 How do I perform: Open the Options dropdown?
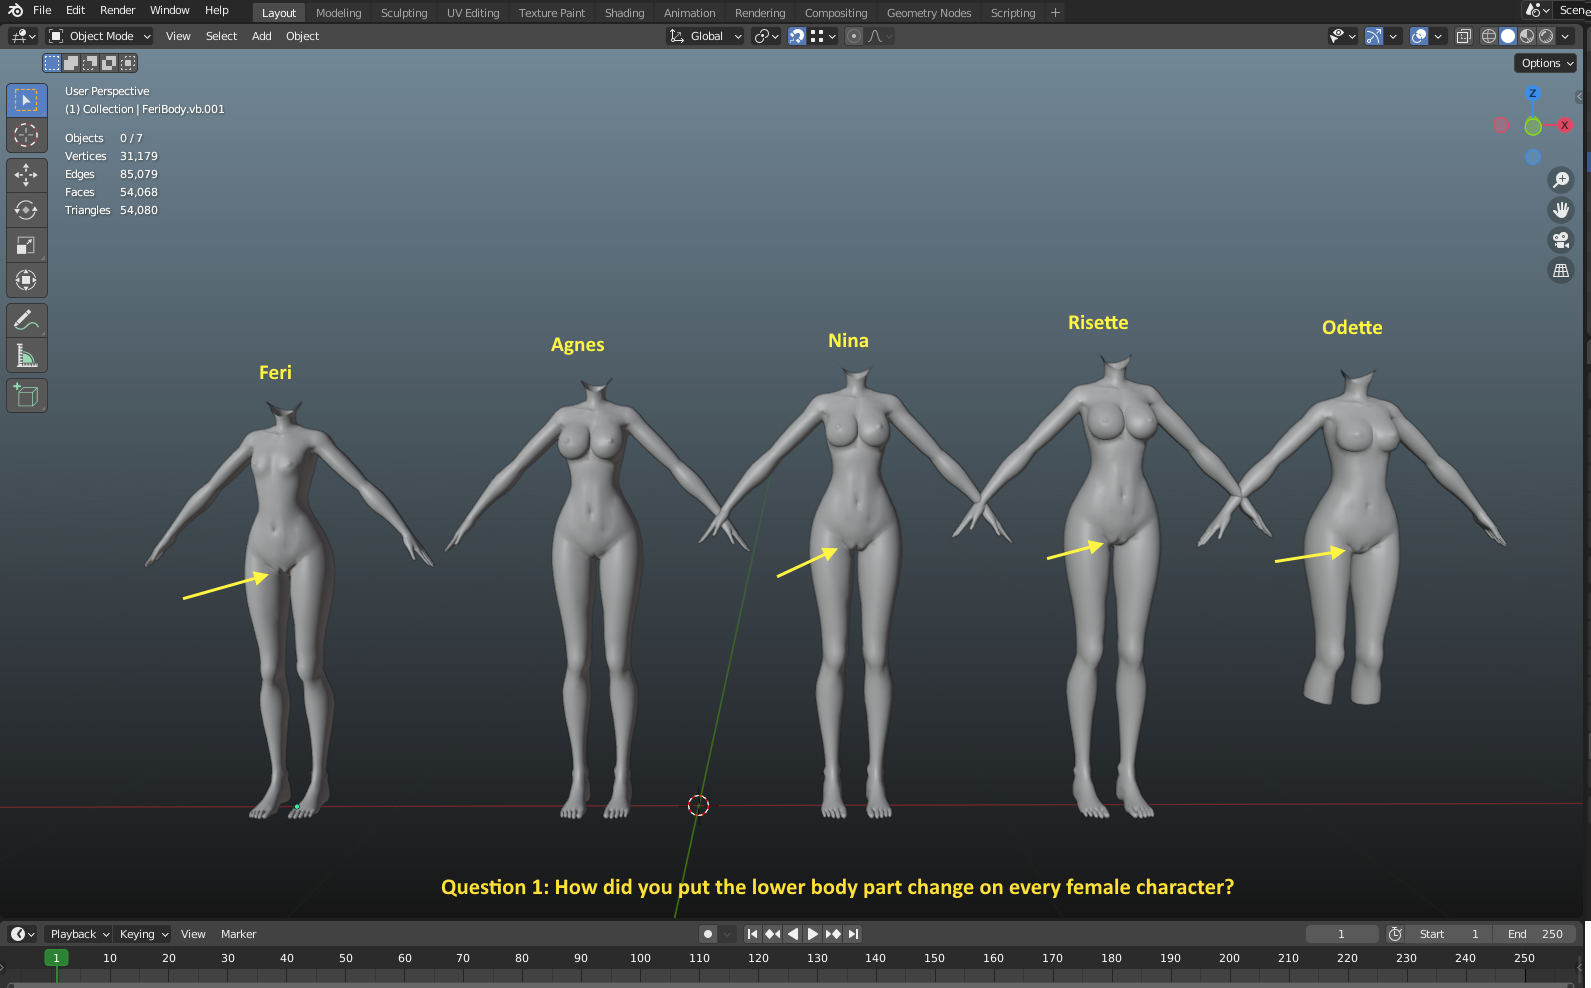pyautogui.click(x=1547, y=63)
